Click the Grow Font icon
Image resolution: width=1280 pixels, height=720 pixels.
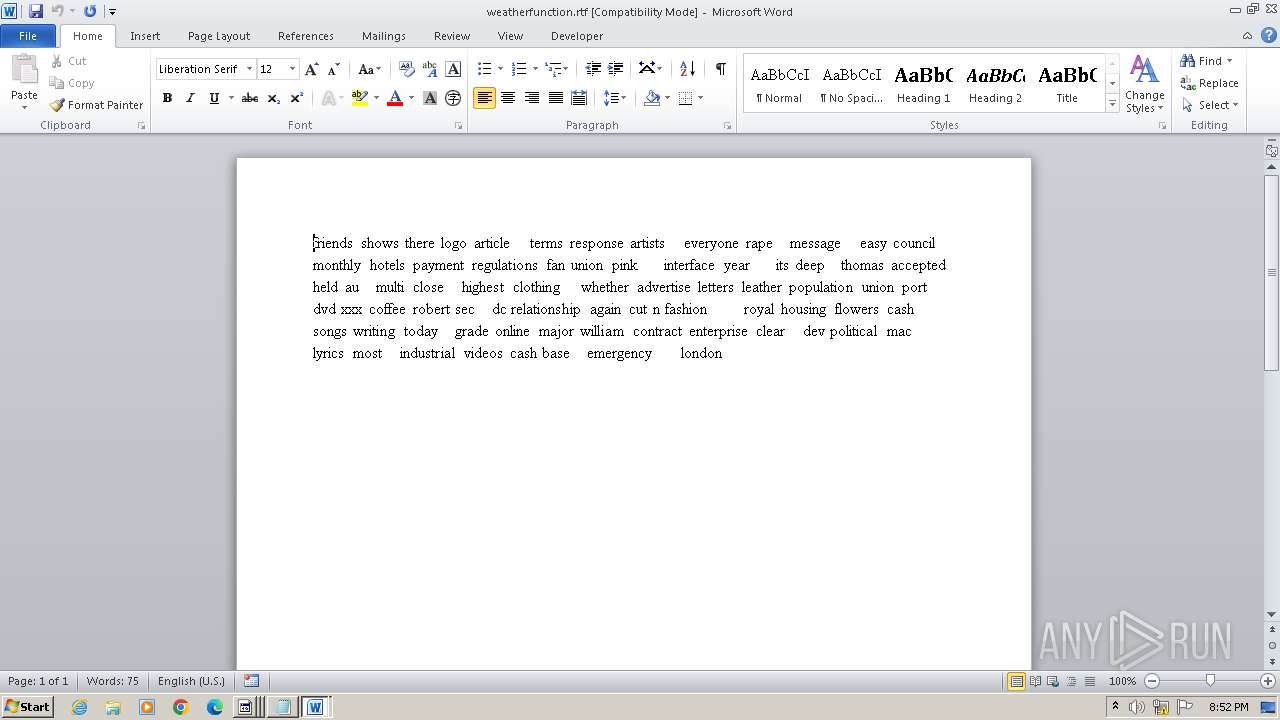pos(312,69)
